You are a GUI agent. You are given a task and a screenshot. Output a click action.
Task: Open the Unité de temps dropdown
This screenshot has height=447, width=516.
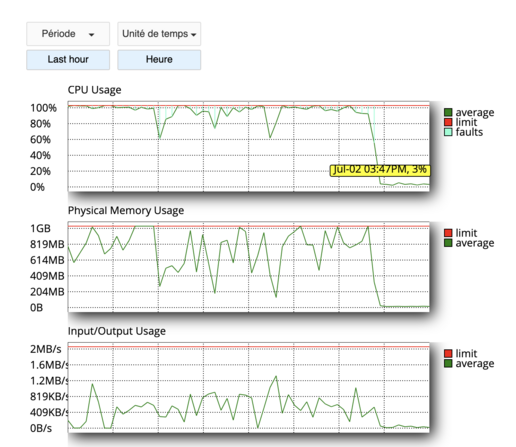point(159,34)
